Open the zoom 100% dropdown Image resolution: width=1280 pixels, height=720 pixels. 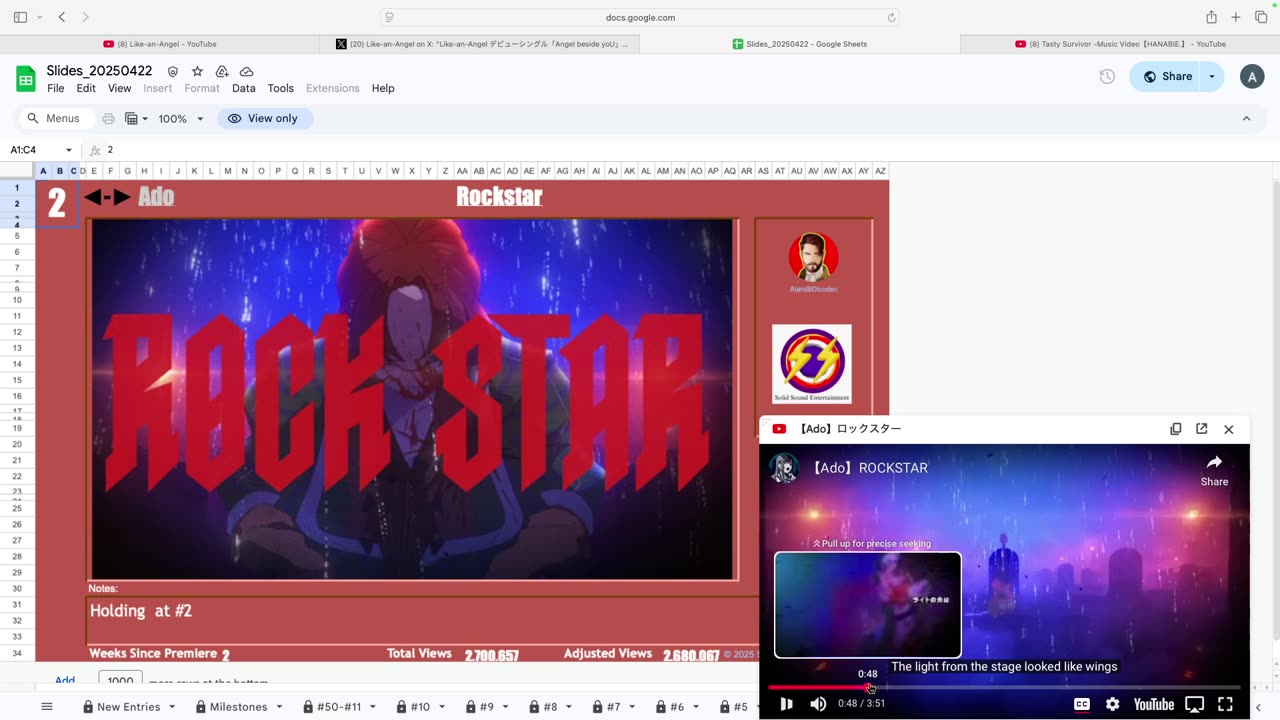click(x=181, y=118)
